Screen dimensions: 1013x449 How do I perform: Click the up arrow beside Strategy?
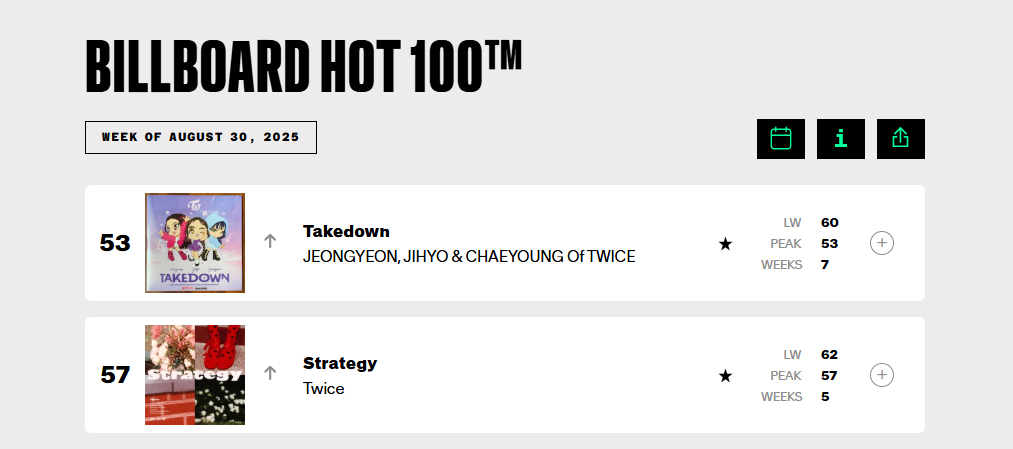click(x=270, y=373)
